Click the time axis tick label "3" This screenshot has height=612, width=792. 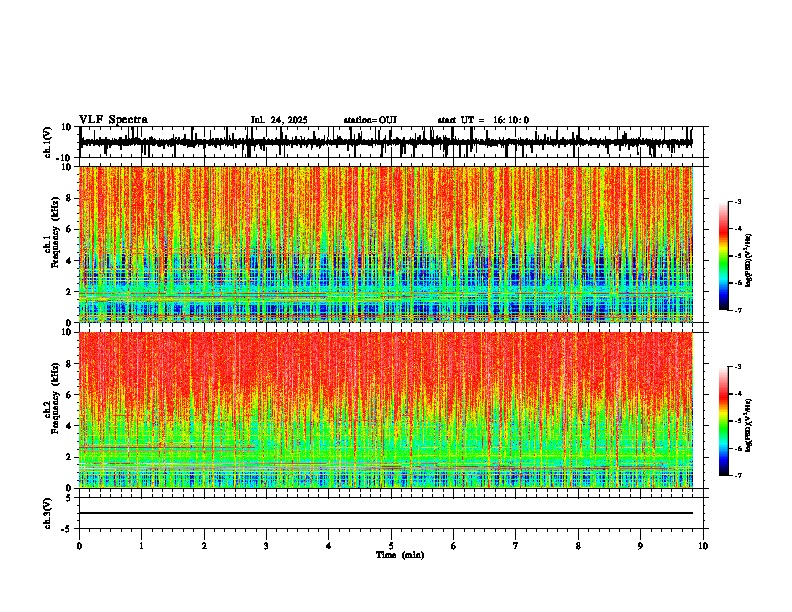click(266, 546)
